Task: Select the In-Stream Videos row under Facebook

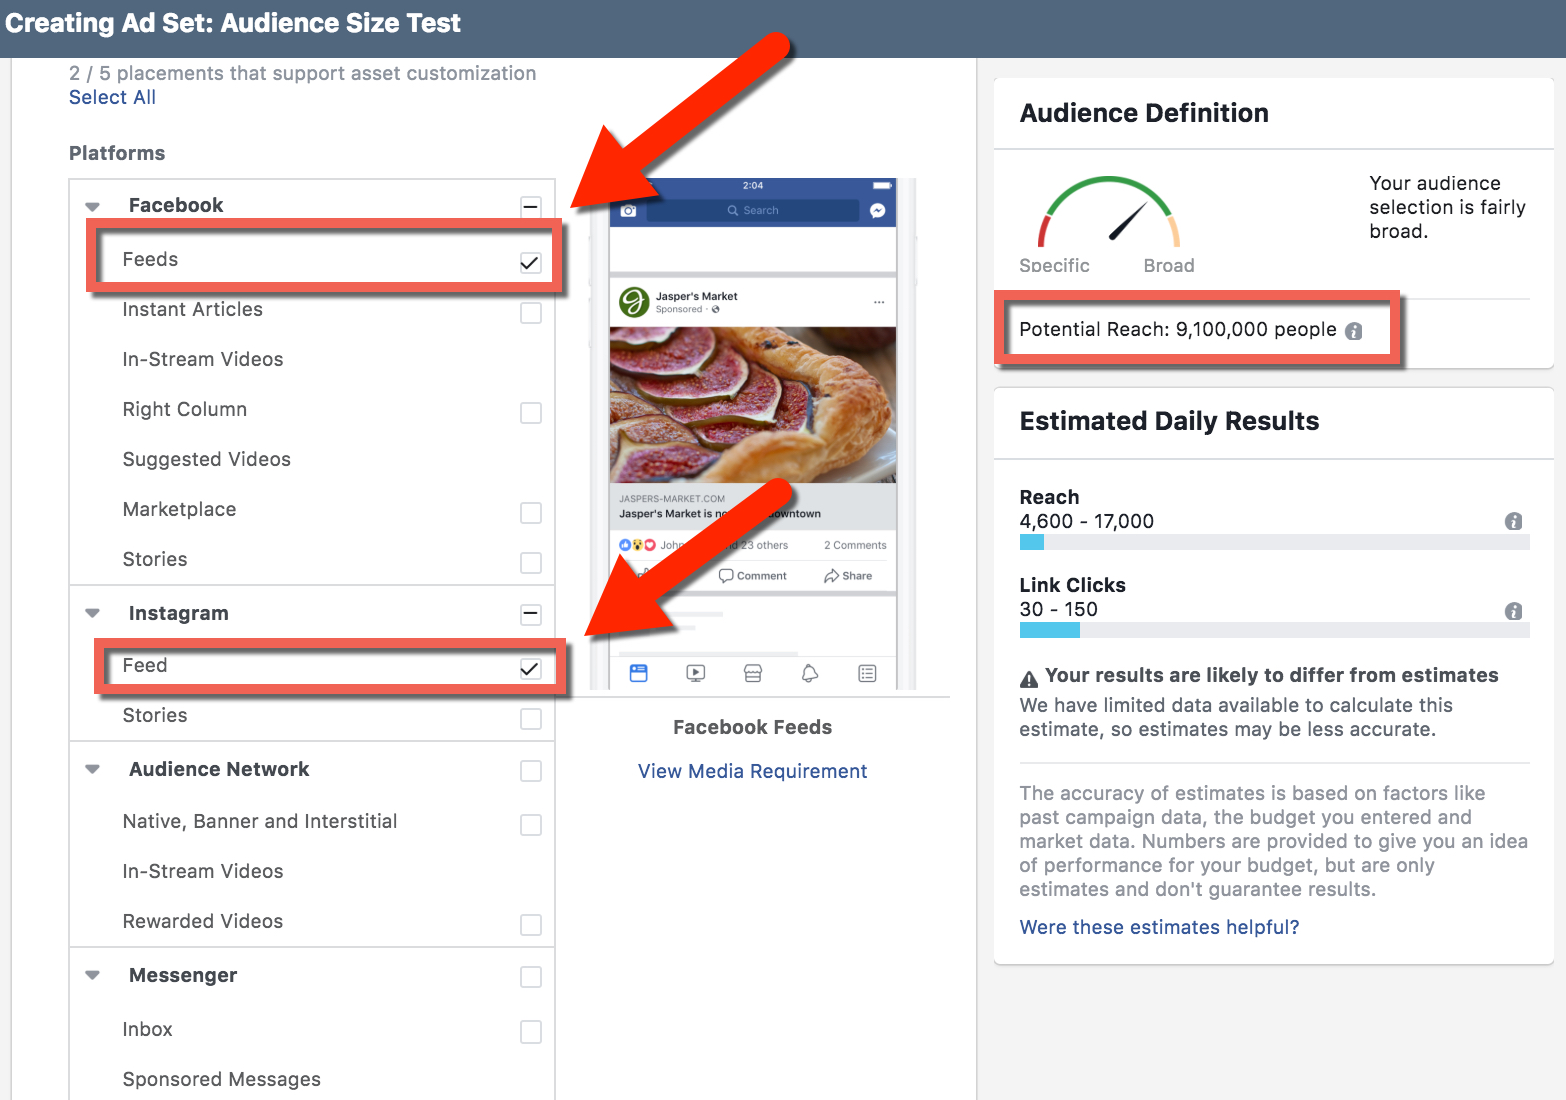Action: [x=312, y=359]
